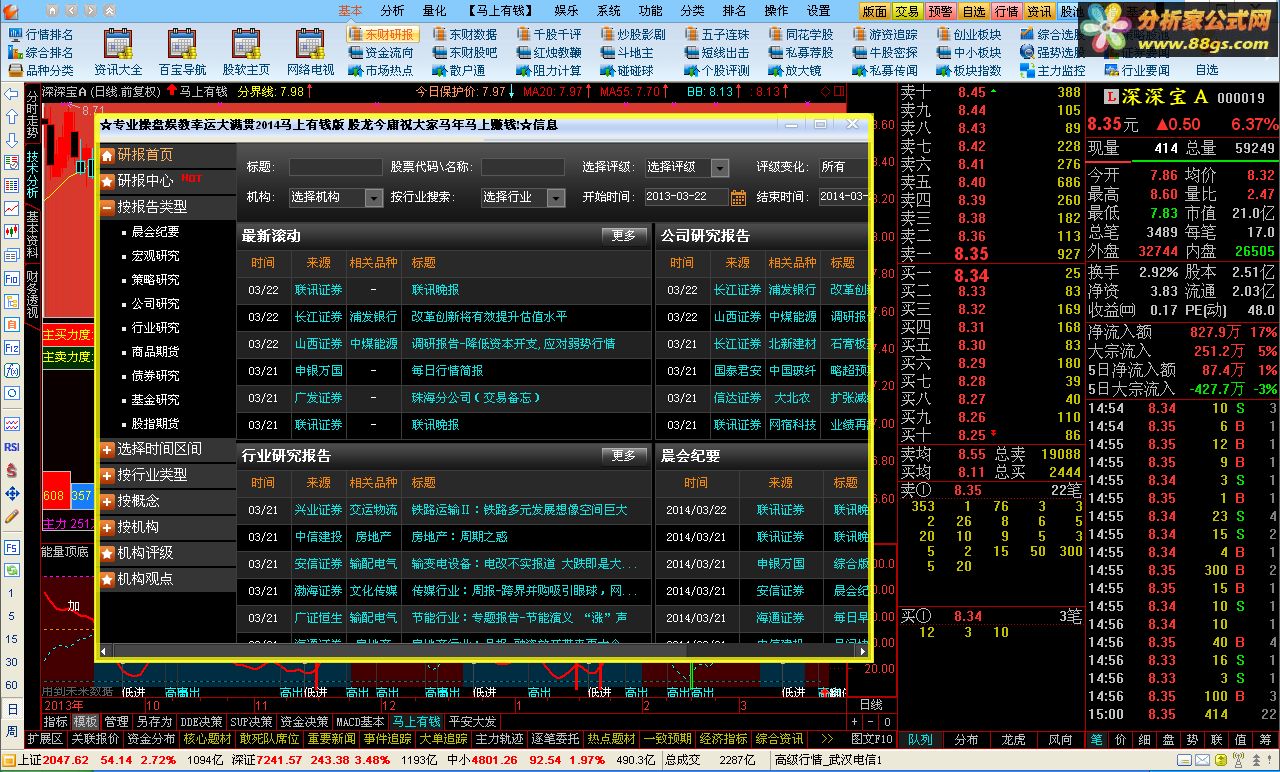
Task: Open 同花学股 toolbar item
Action: (801, 34)
